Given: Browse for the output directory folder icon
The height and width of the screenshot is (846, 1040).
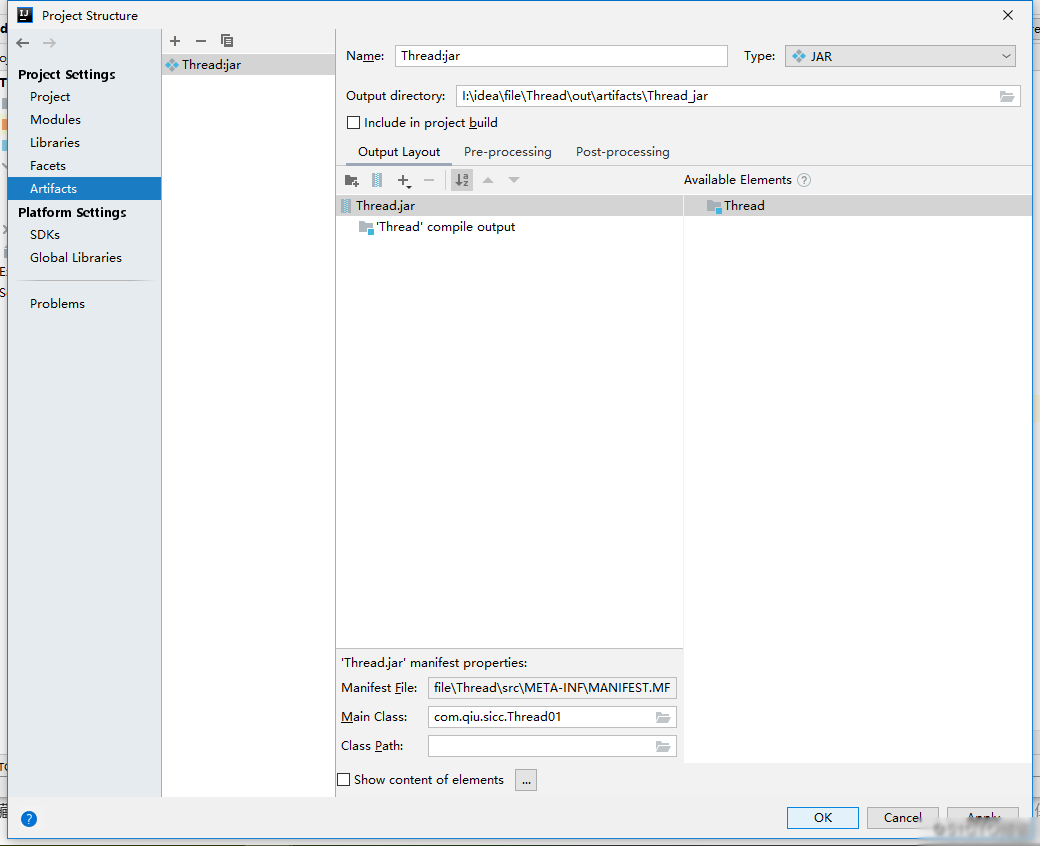Looking at the screenshot, I should point(1007,97).
